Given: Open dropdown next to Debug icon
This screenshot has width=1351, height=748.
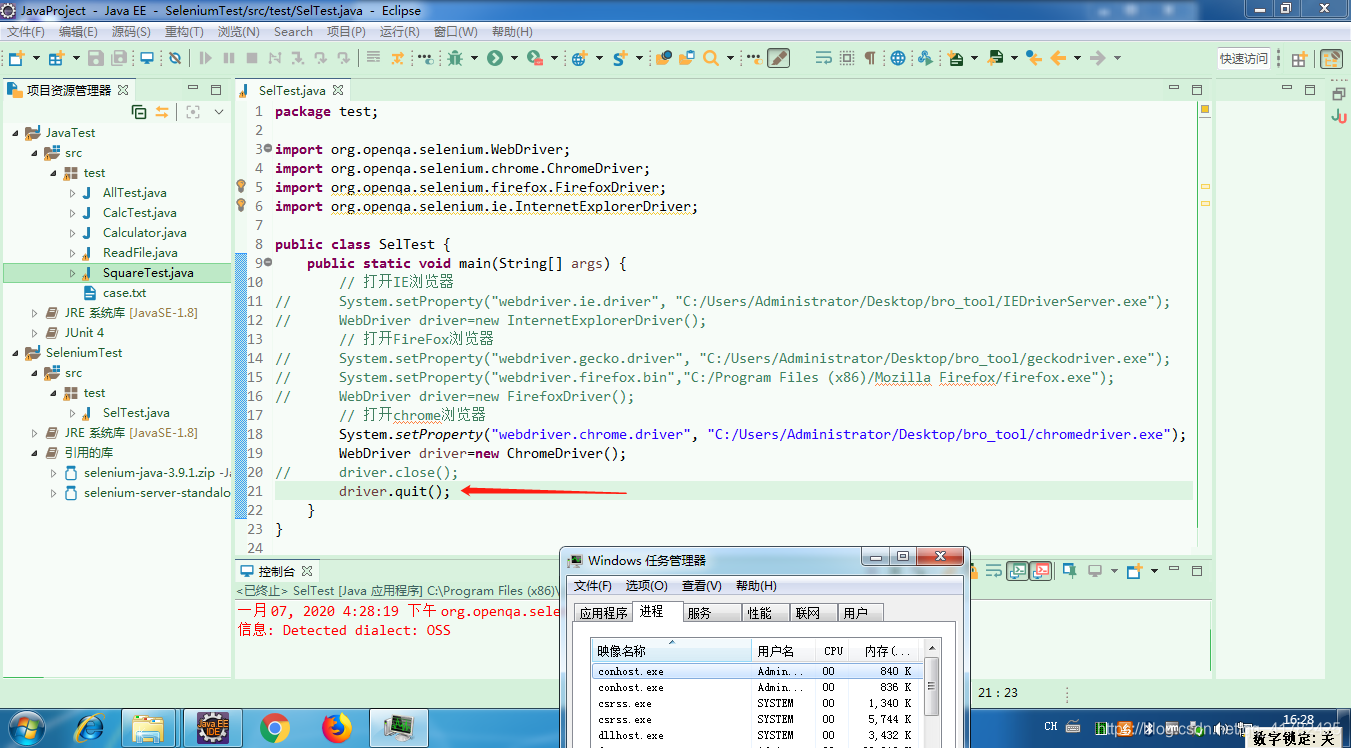Looking at the screenshot, I should pyautogui.click(x=475, y=58).
